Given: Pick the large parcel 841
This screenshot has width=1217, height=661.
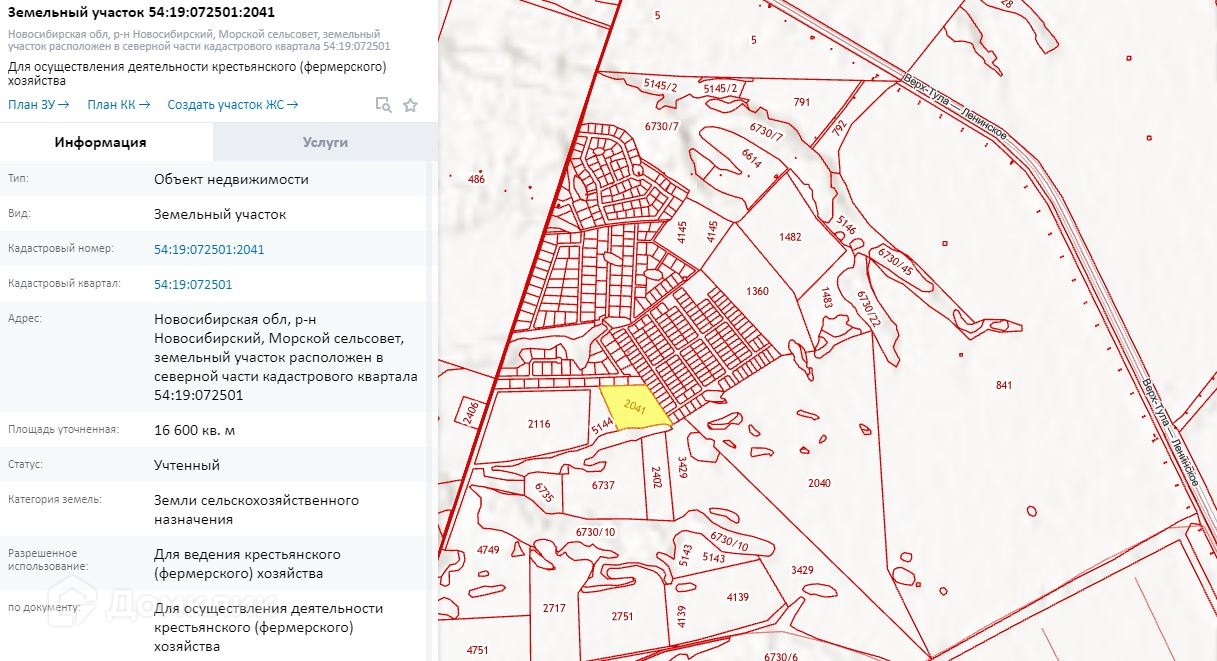Looking at the screenshot, I should [x=1004, y=385].
